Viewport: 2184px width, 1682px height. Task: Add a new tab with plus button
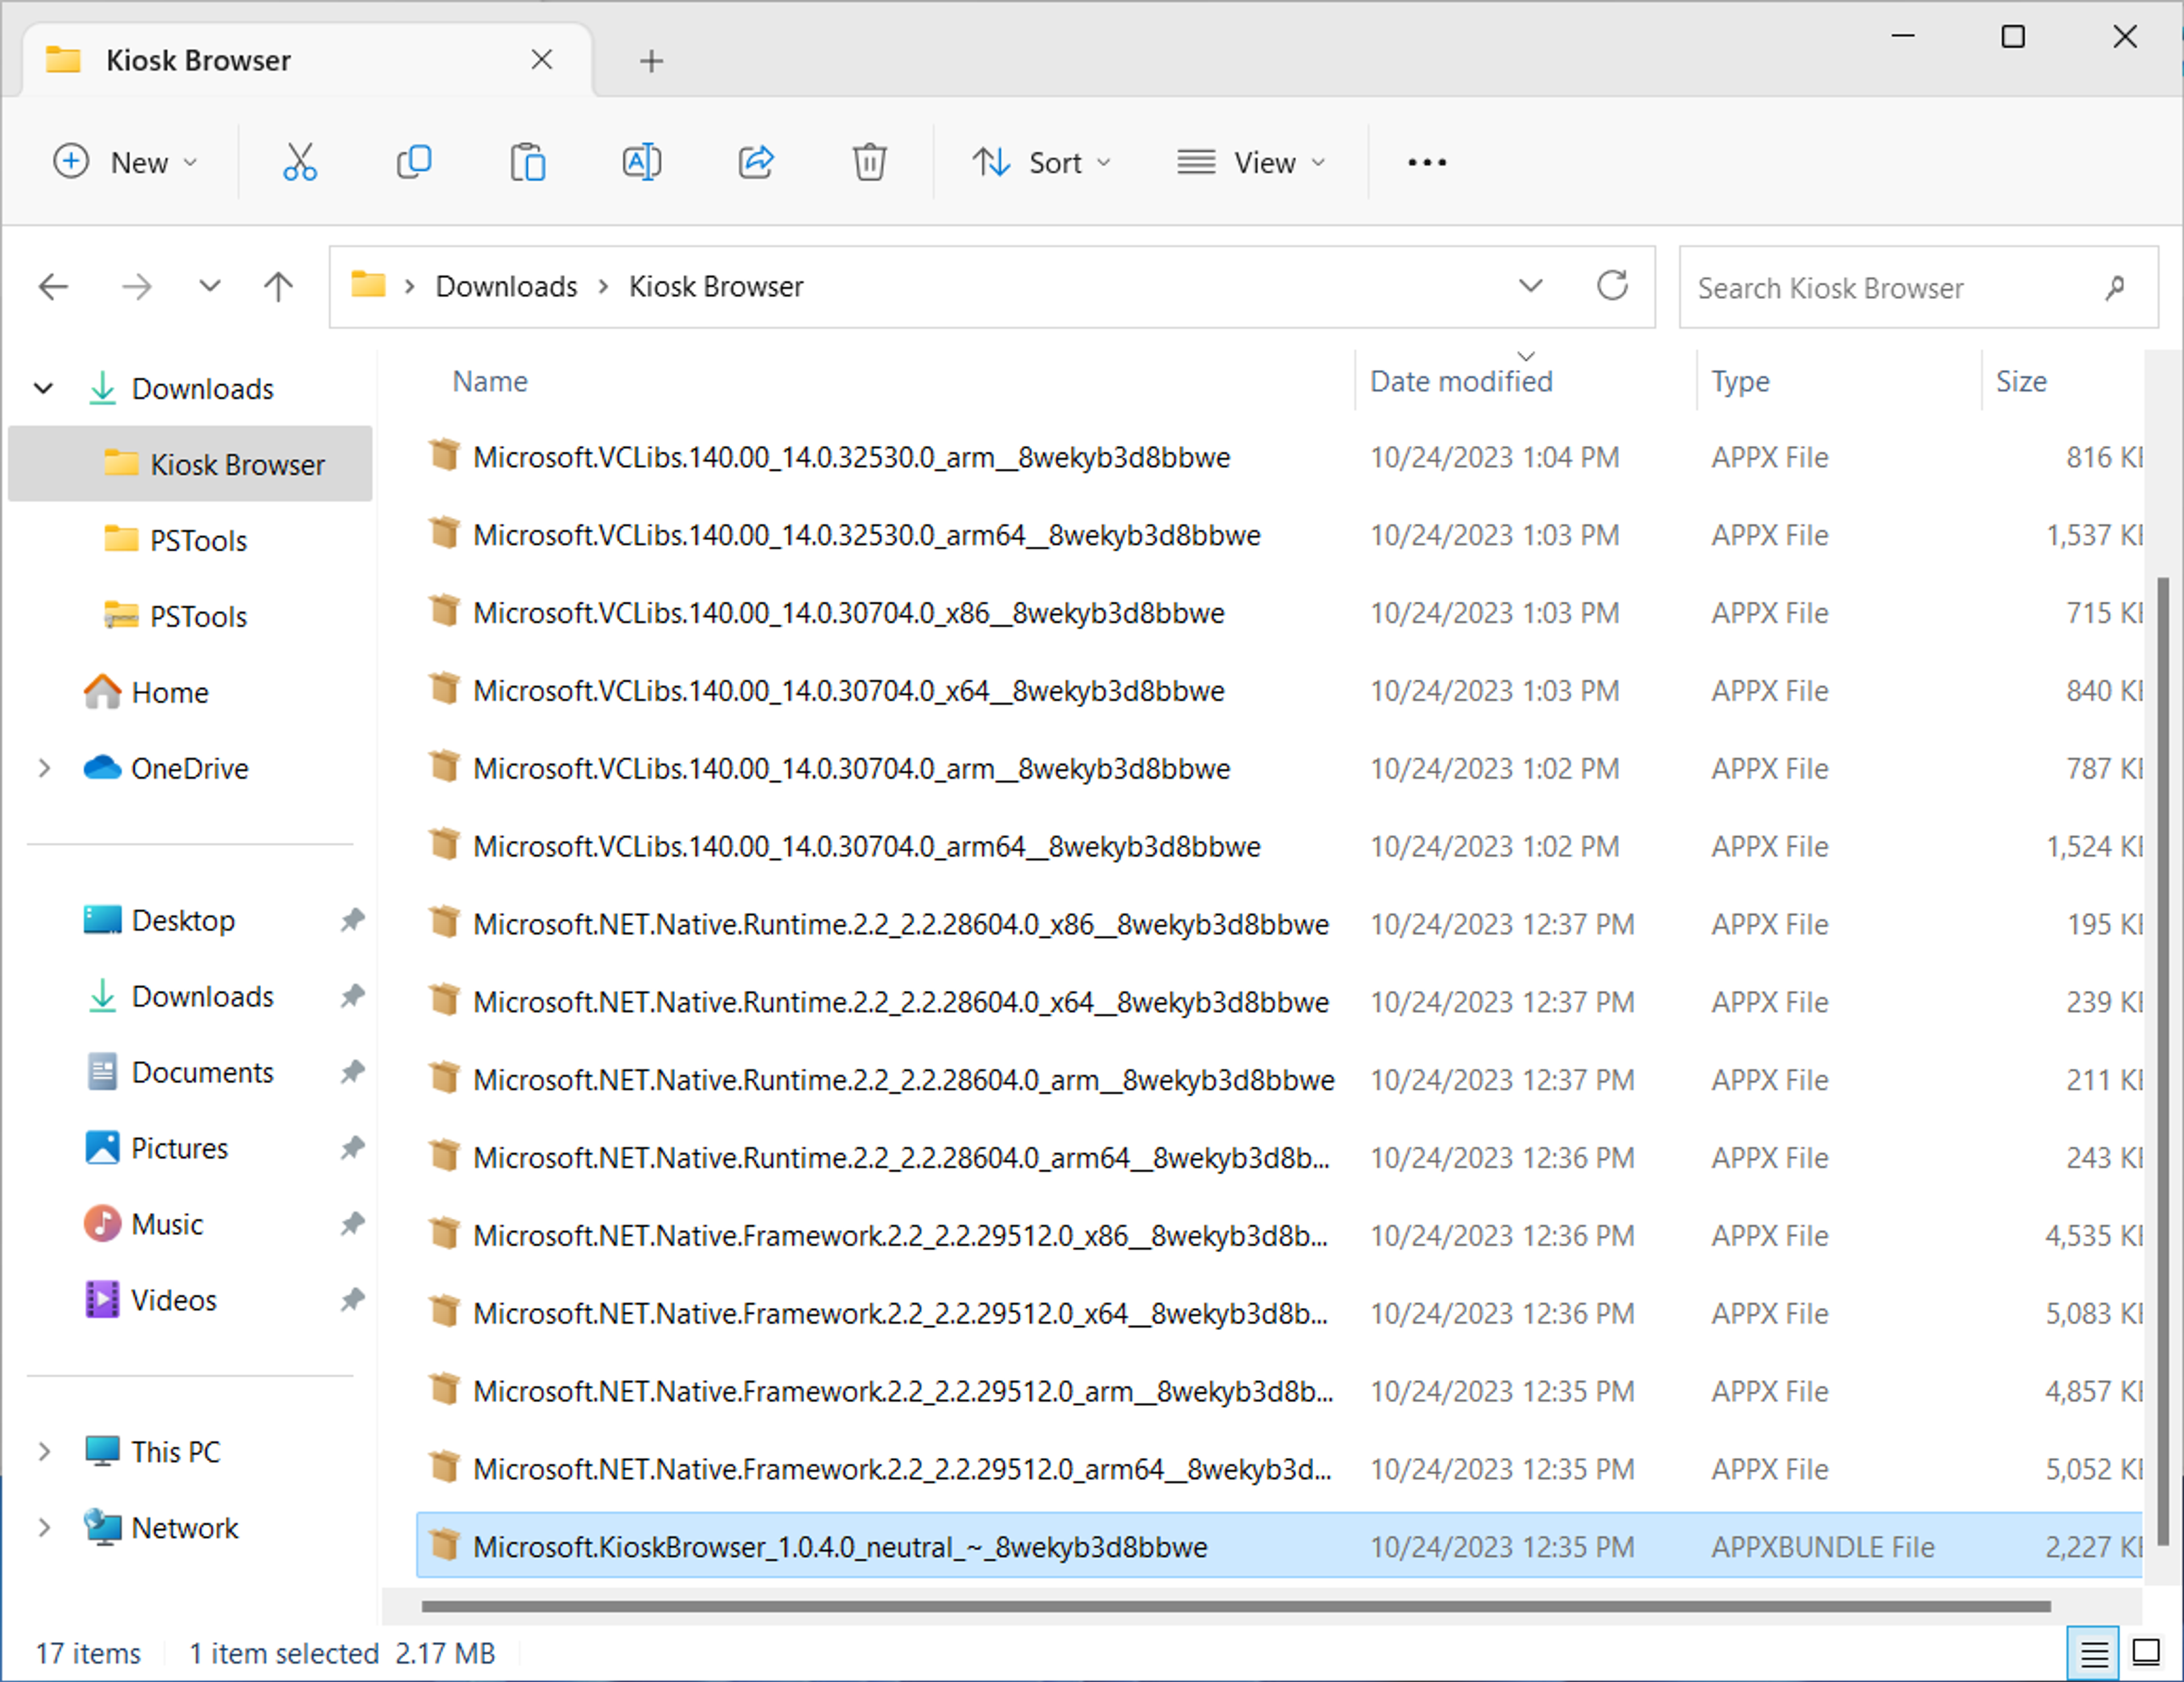pyautogui.click(x=651, y=61)
